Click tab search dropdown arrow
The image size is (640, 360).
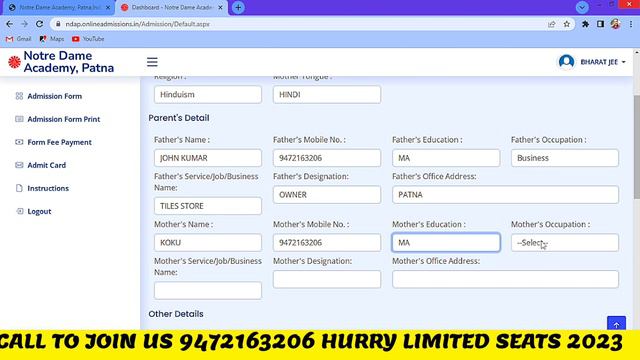click(582, 7)
